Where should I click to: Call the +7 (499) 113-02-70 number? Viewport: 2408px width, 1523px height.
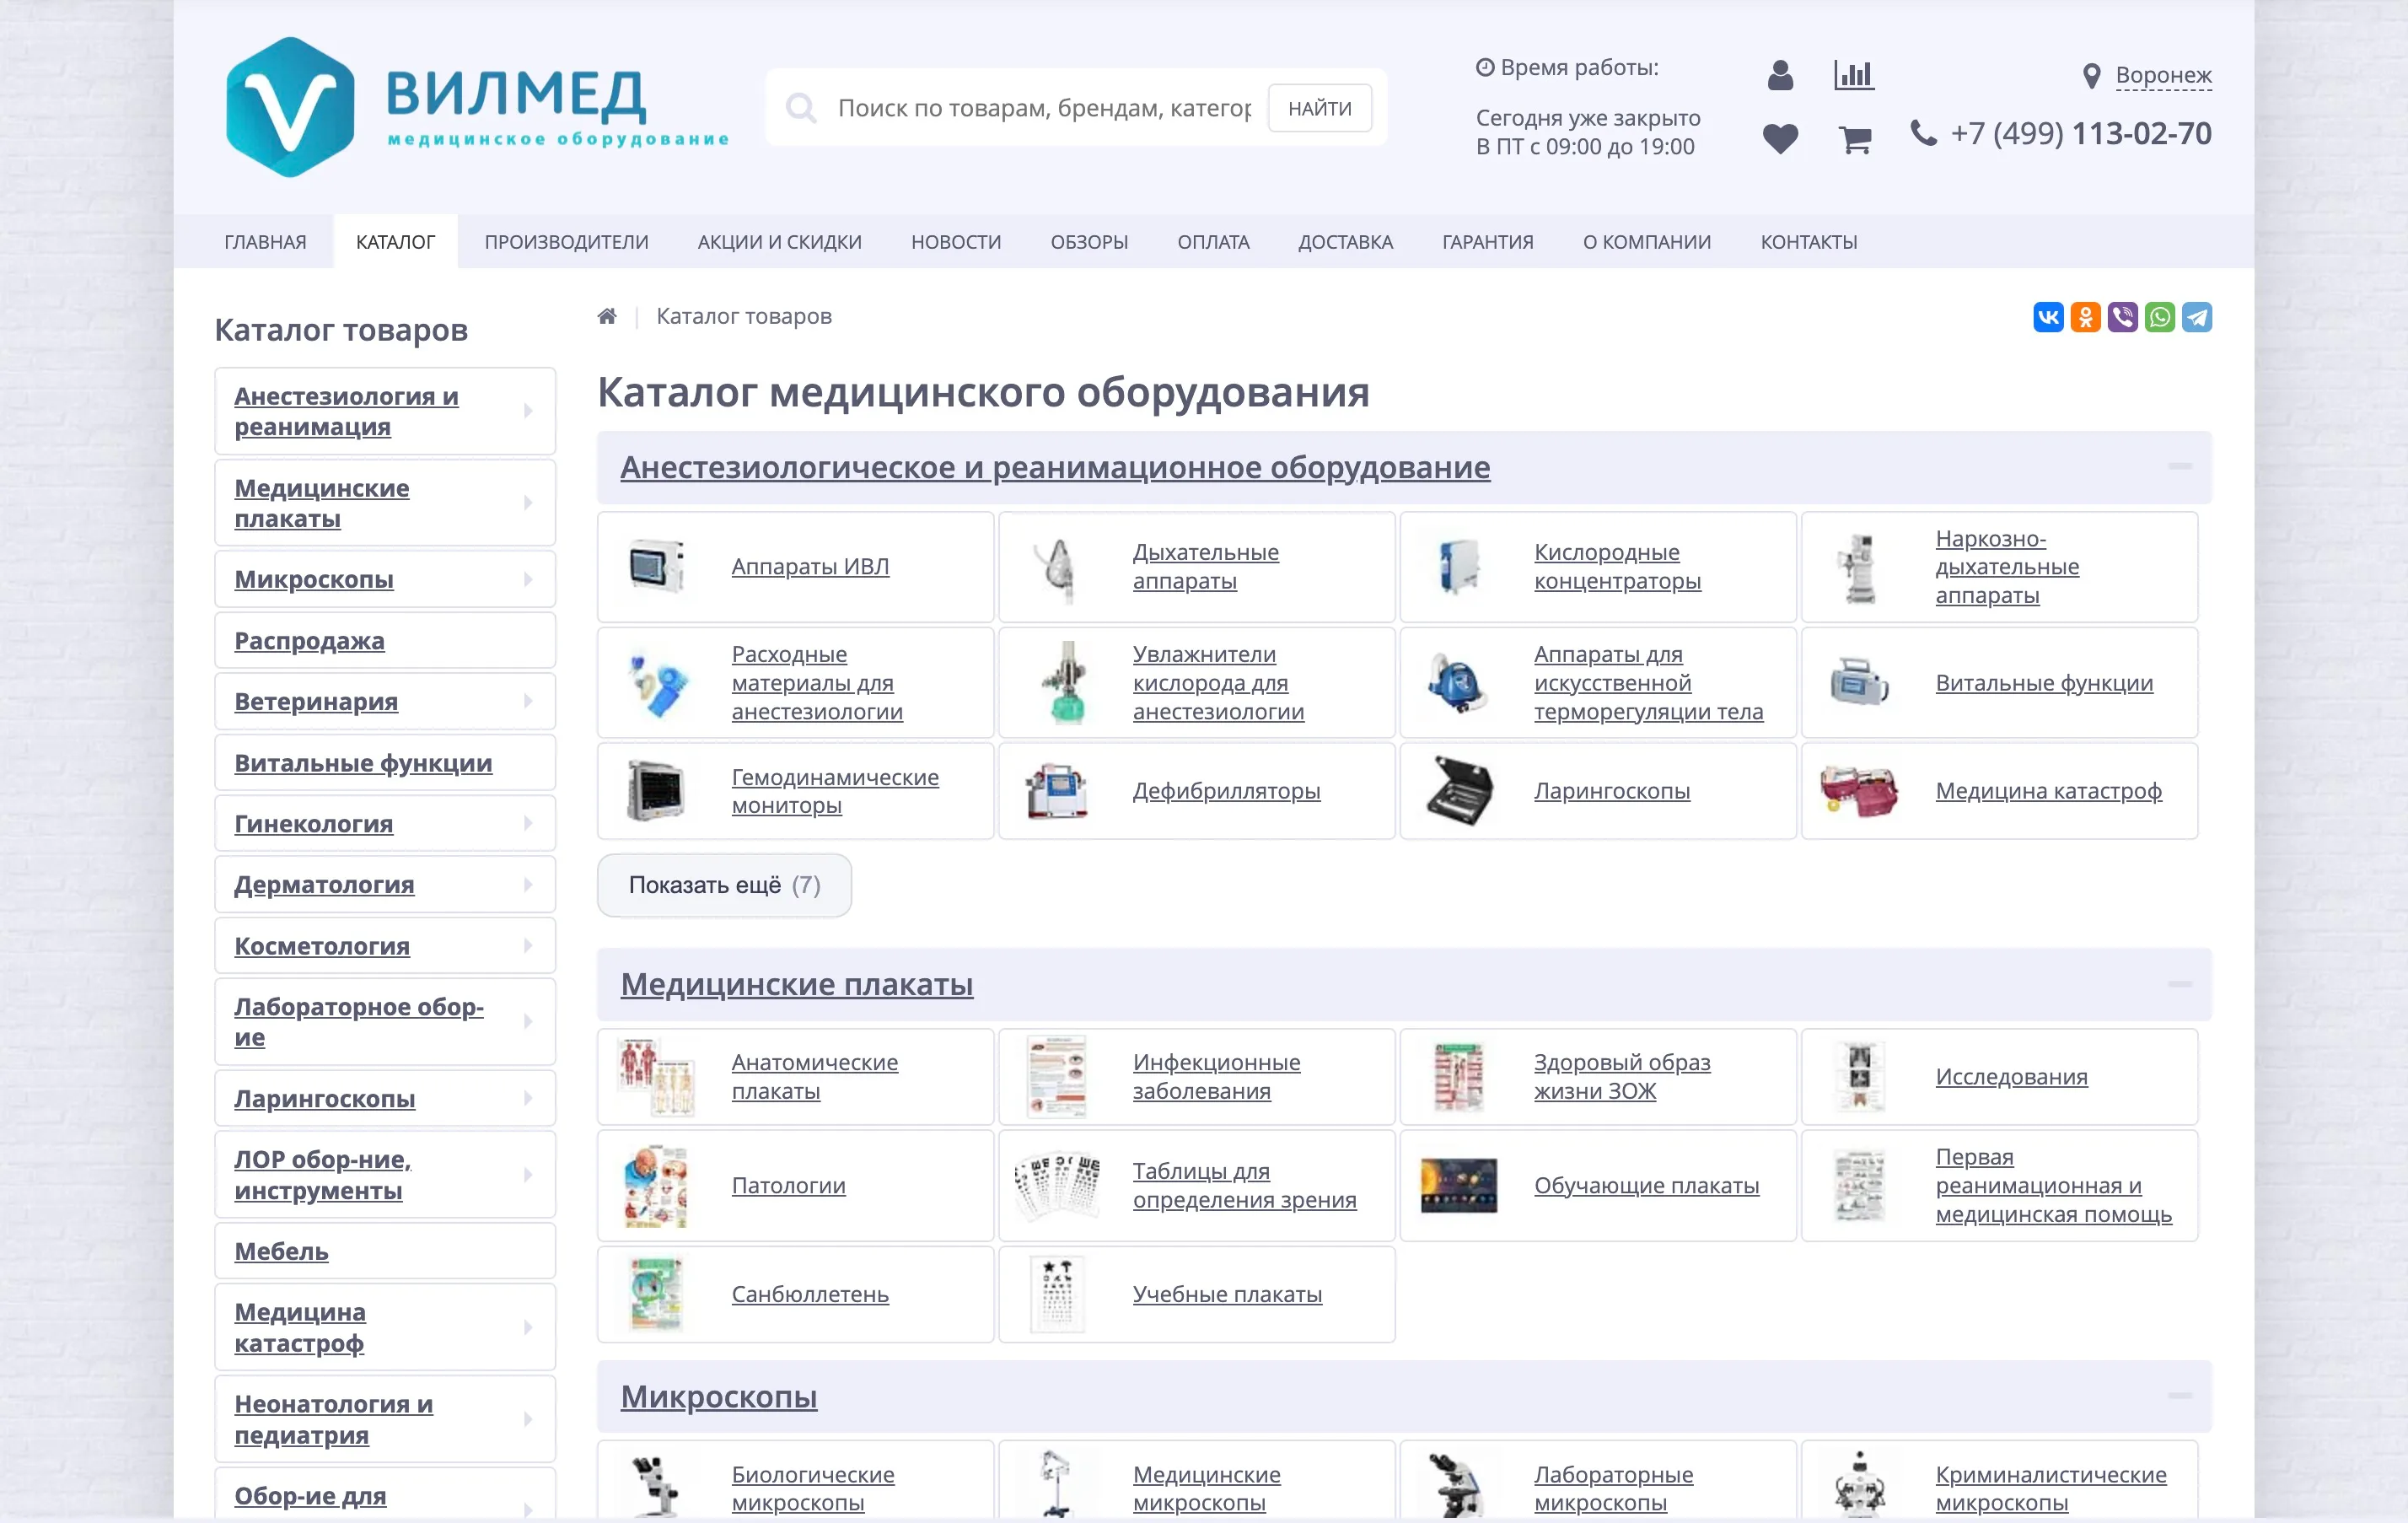(x=2080, y=133)
